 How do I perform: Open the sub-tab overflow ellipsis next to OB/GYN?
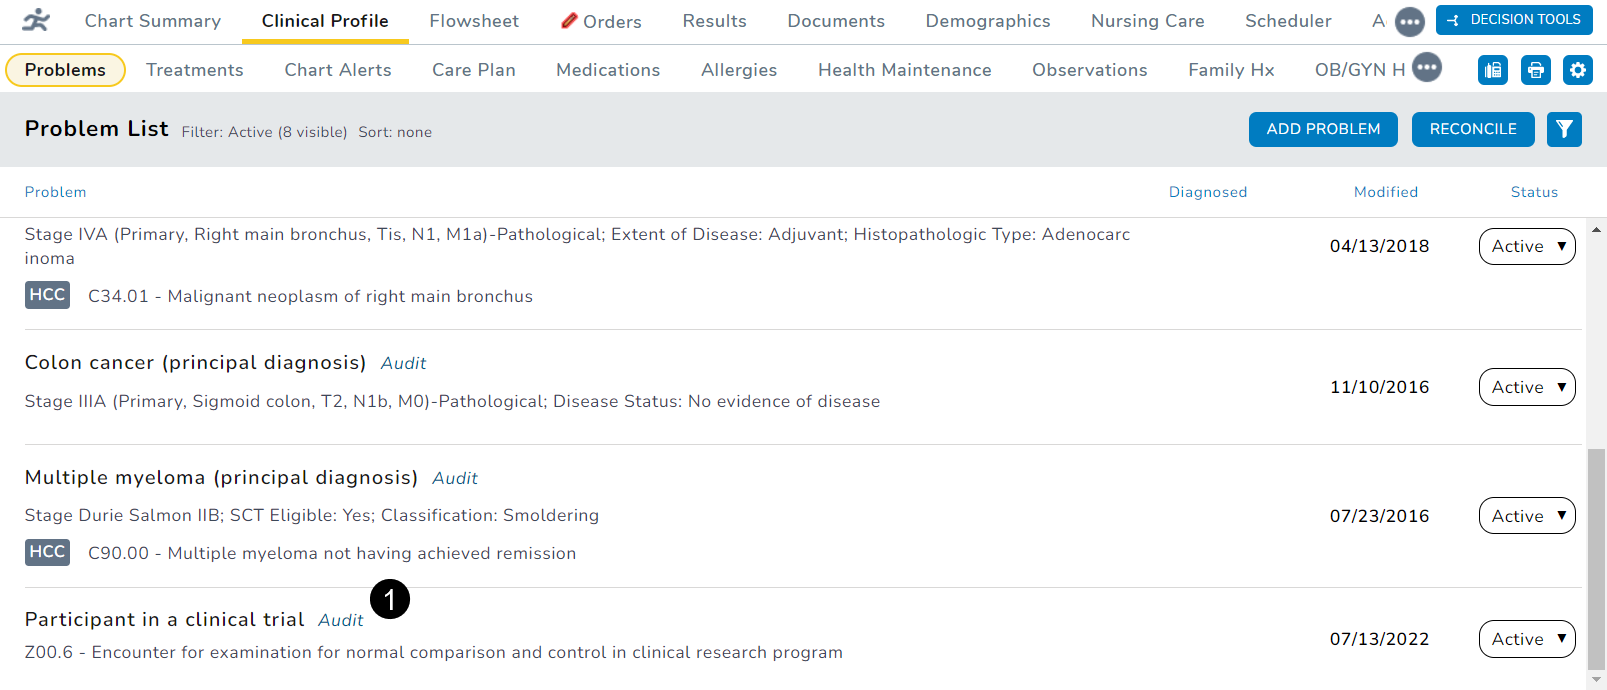pyautogui.click(x=1427, y=68)
